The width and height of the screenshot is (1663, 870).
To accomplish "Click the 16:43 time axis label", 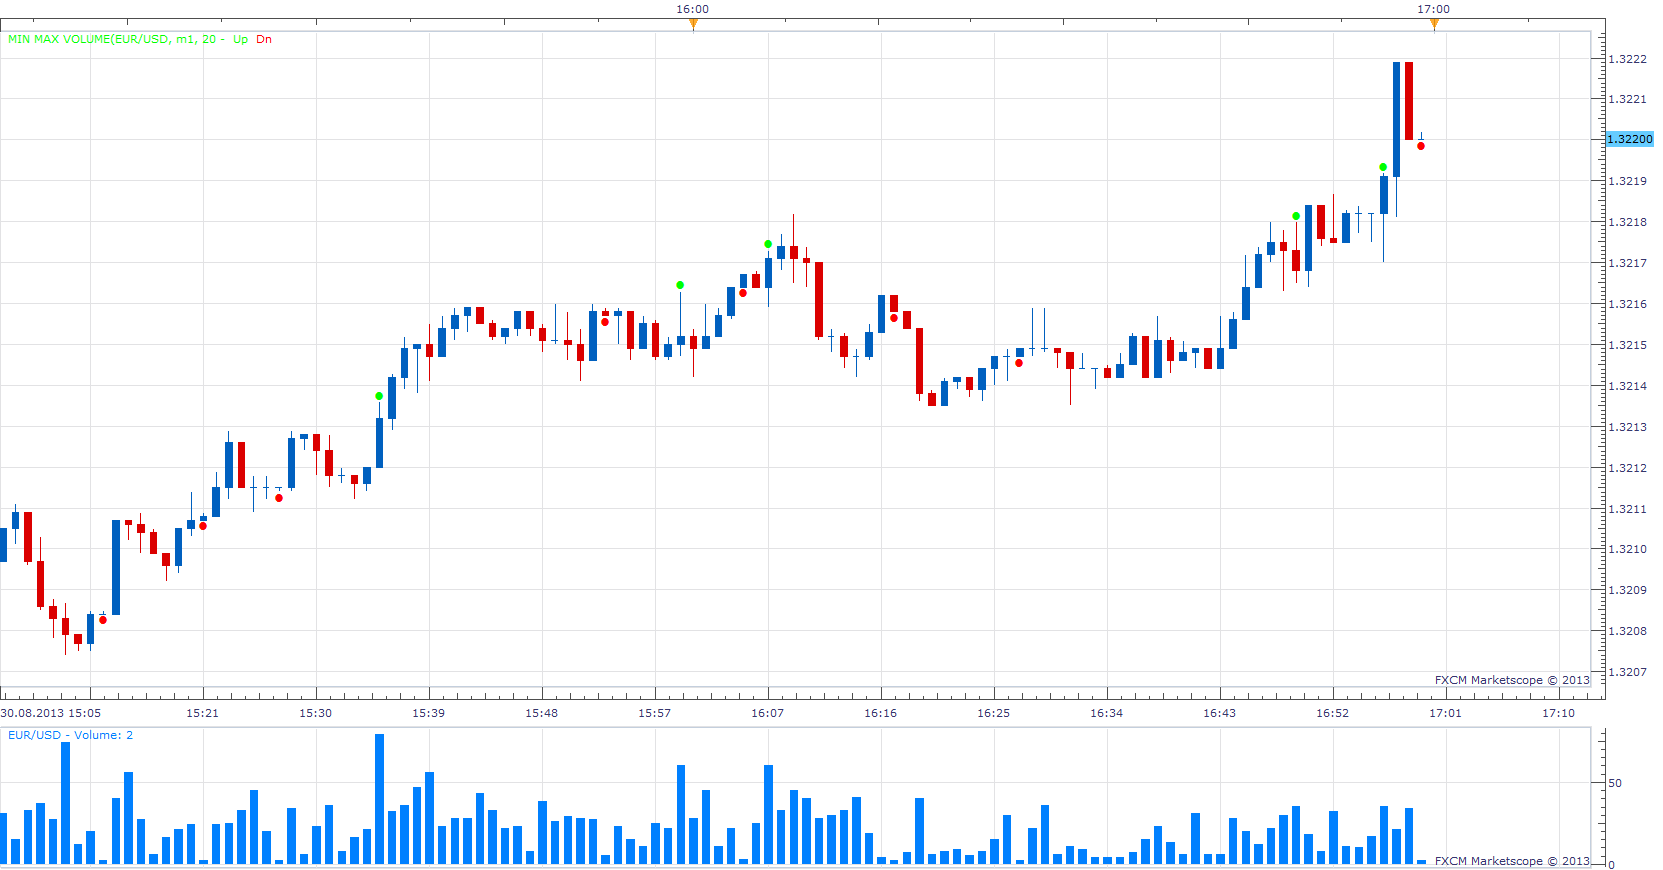I will click(x=1219, y=713).
